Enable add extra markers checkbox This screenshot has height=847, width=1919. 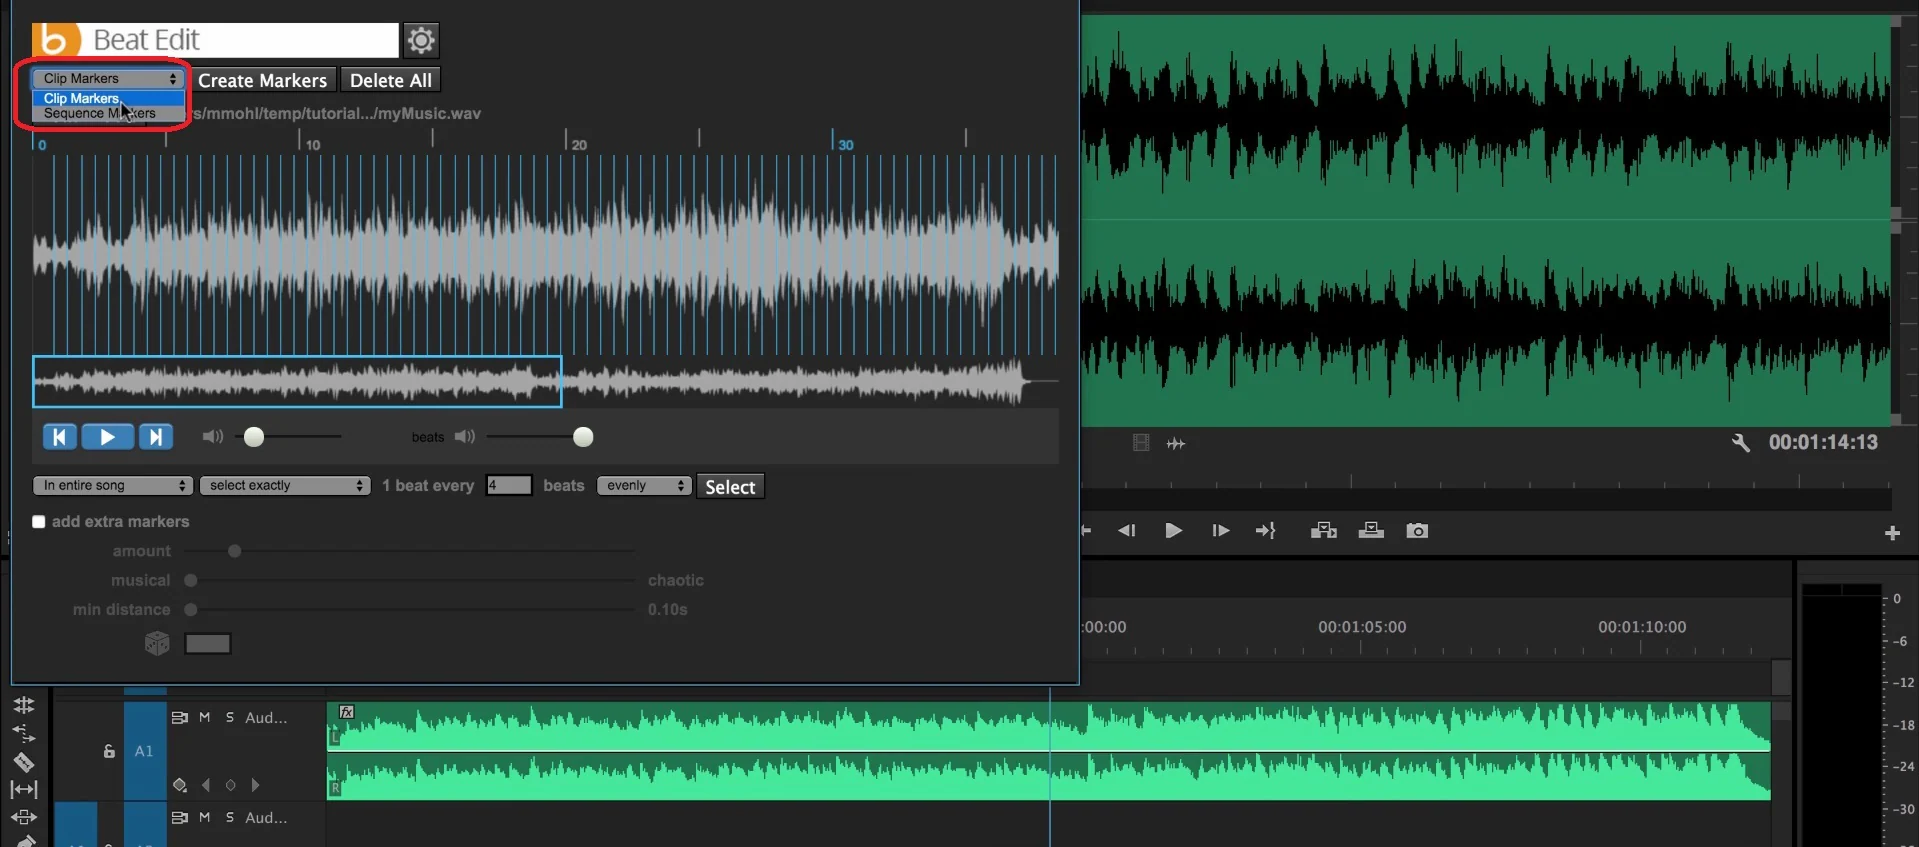39,522
